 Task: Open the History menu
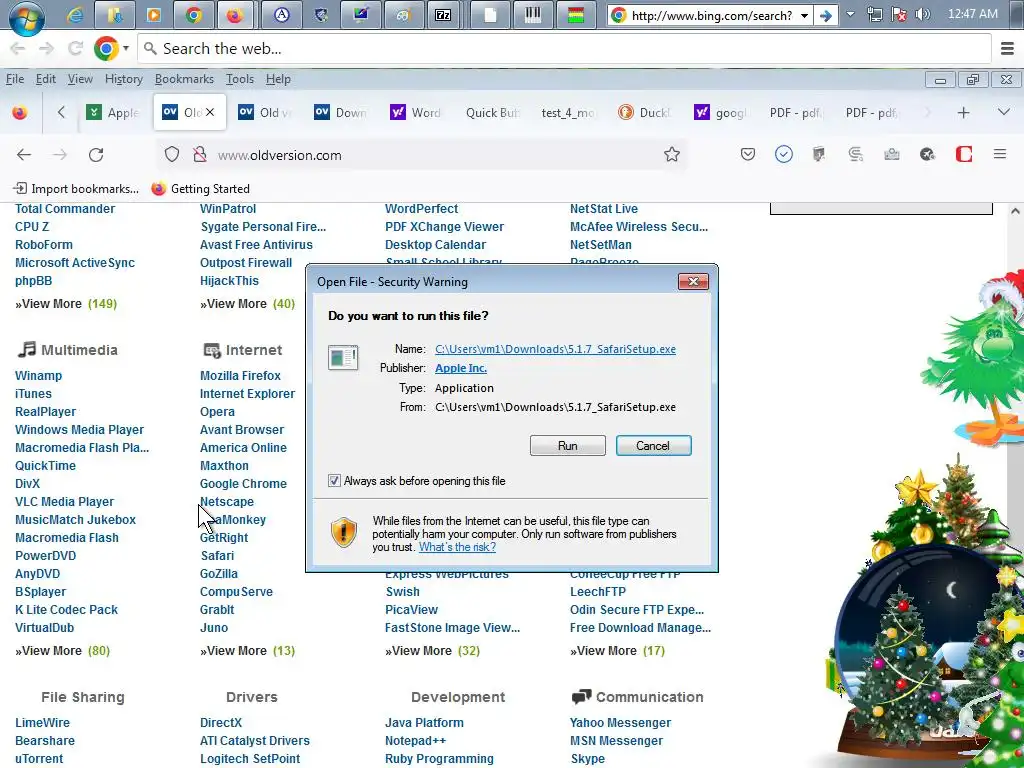124,79
